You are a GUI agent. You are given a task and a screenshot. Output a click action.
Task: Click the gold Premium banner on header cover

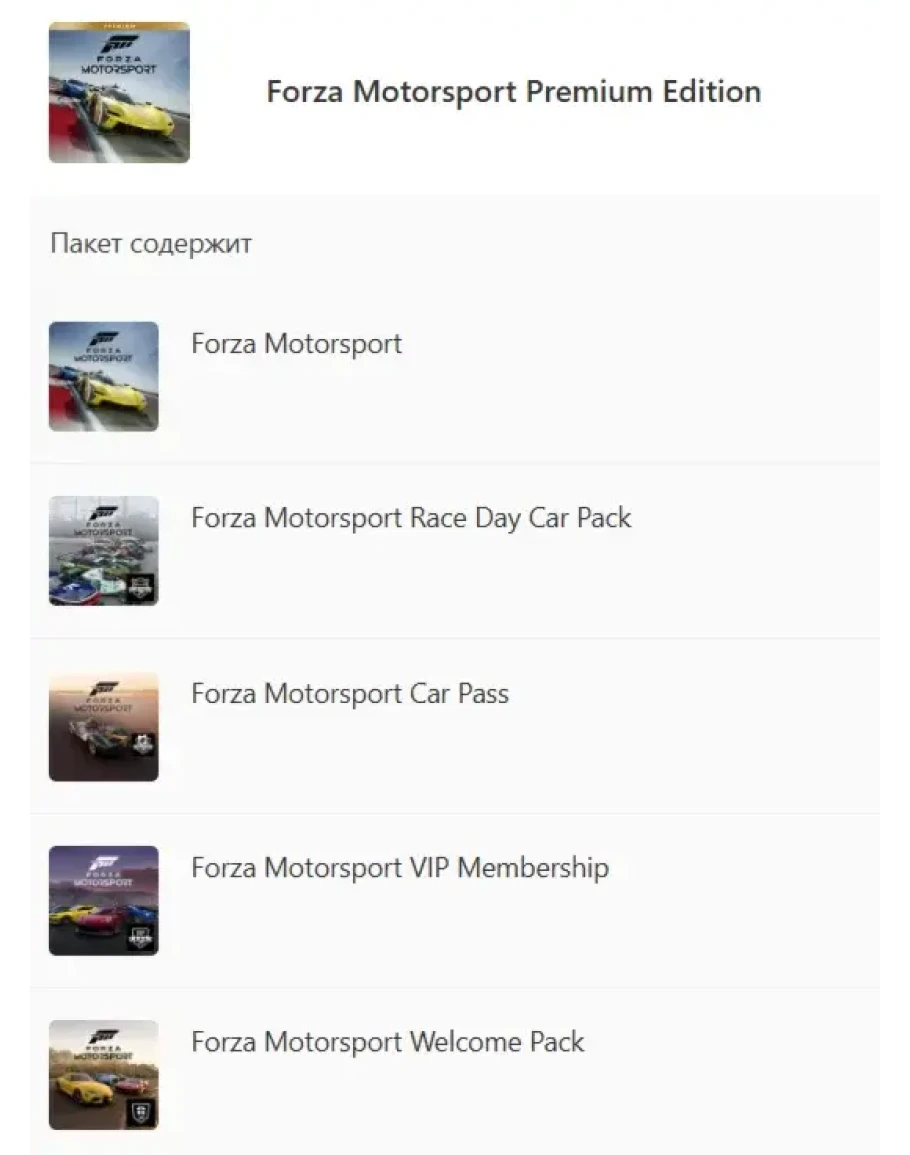coord(119,25)
